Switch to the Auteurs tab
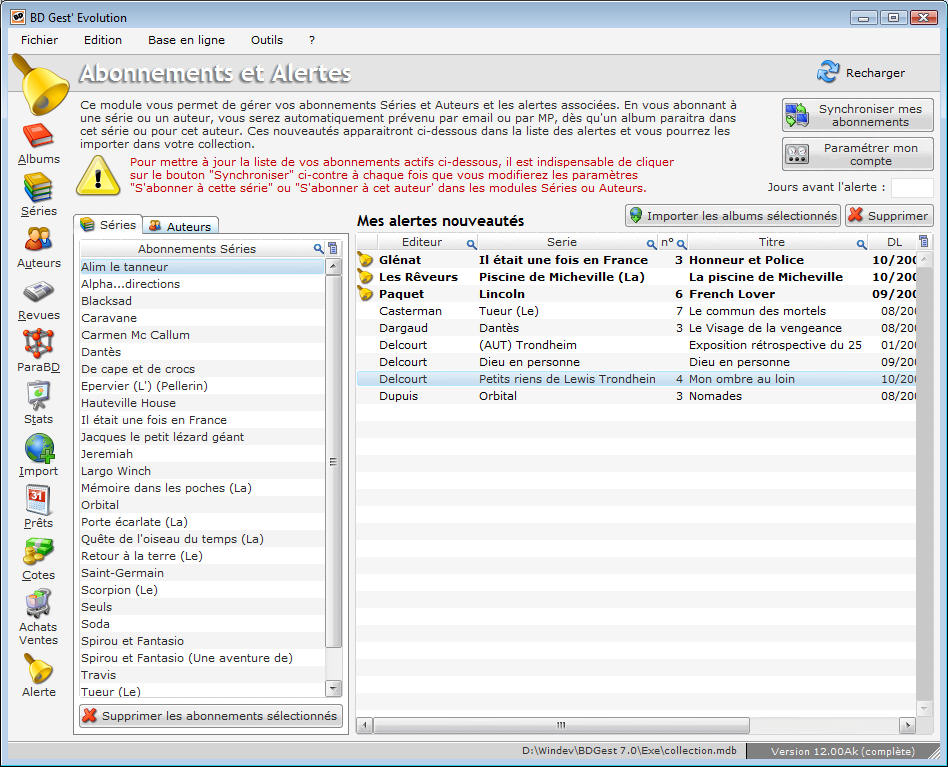 click(181, 226)
